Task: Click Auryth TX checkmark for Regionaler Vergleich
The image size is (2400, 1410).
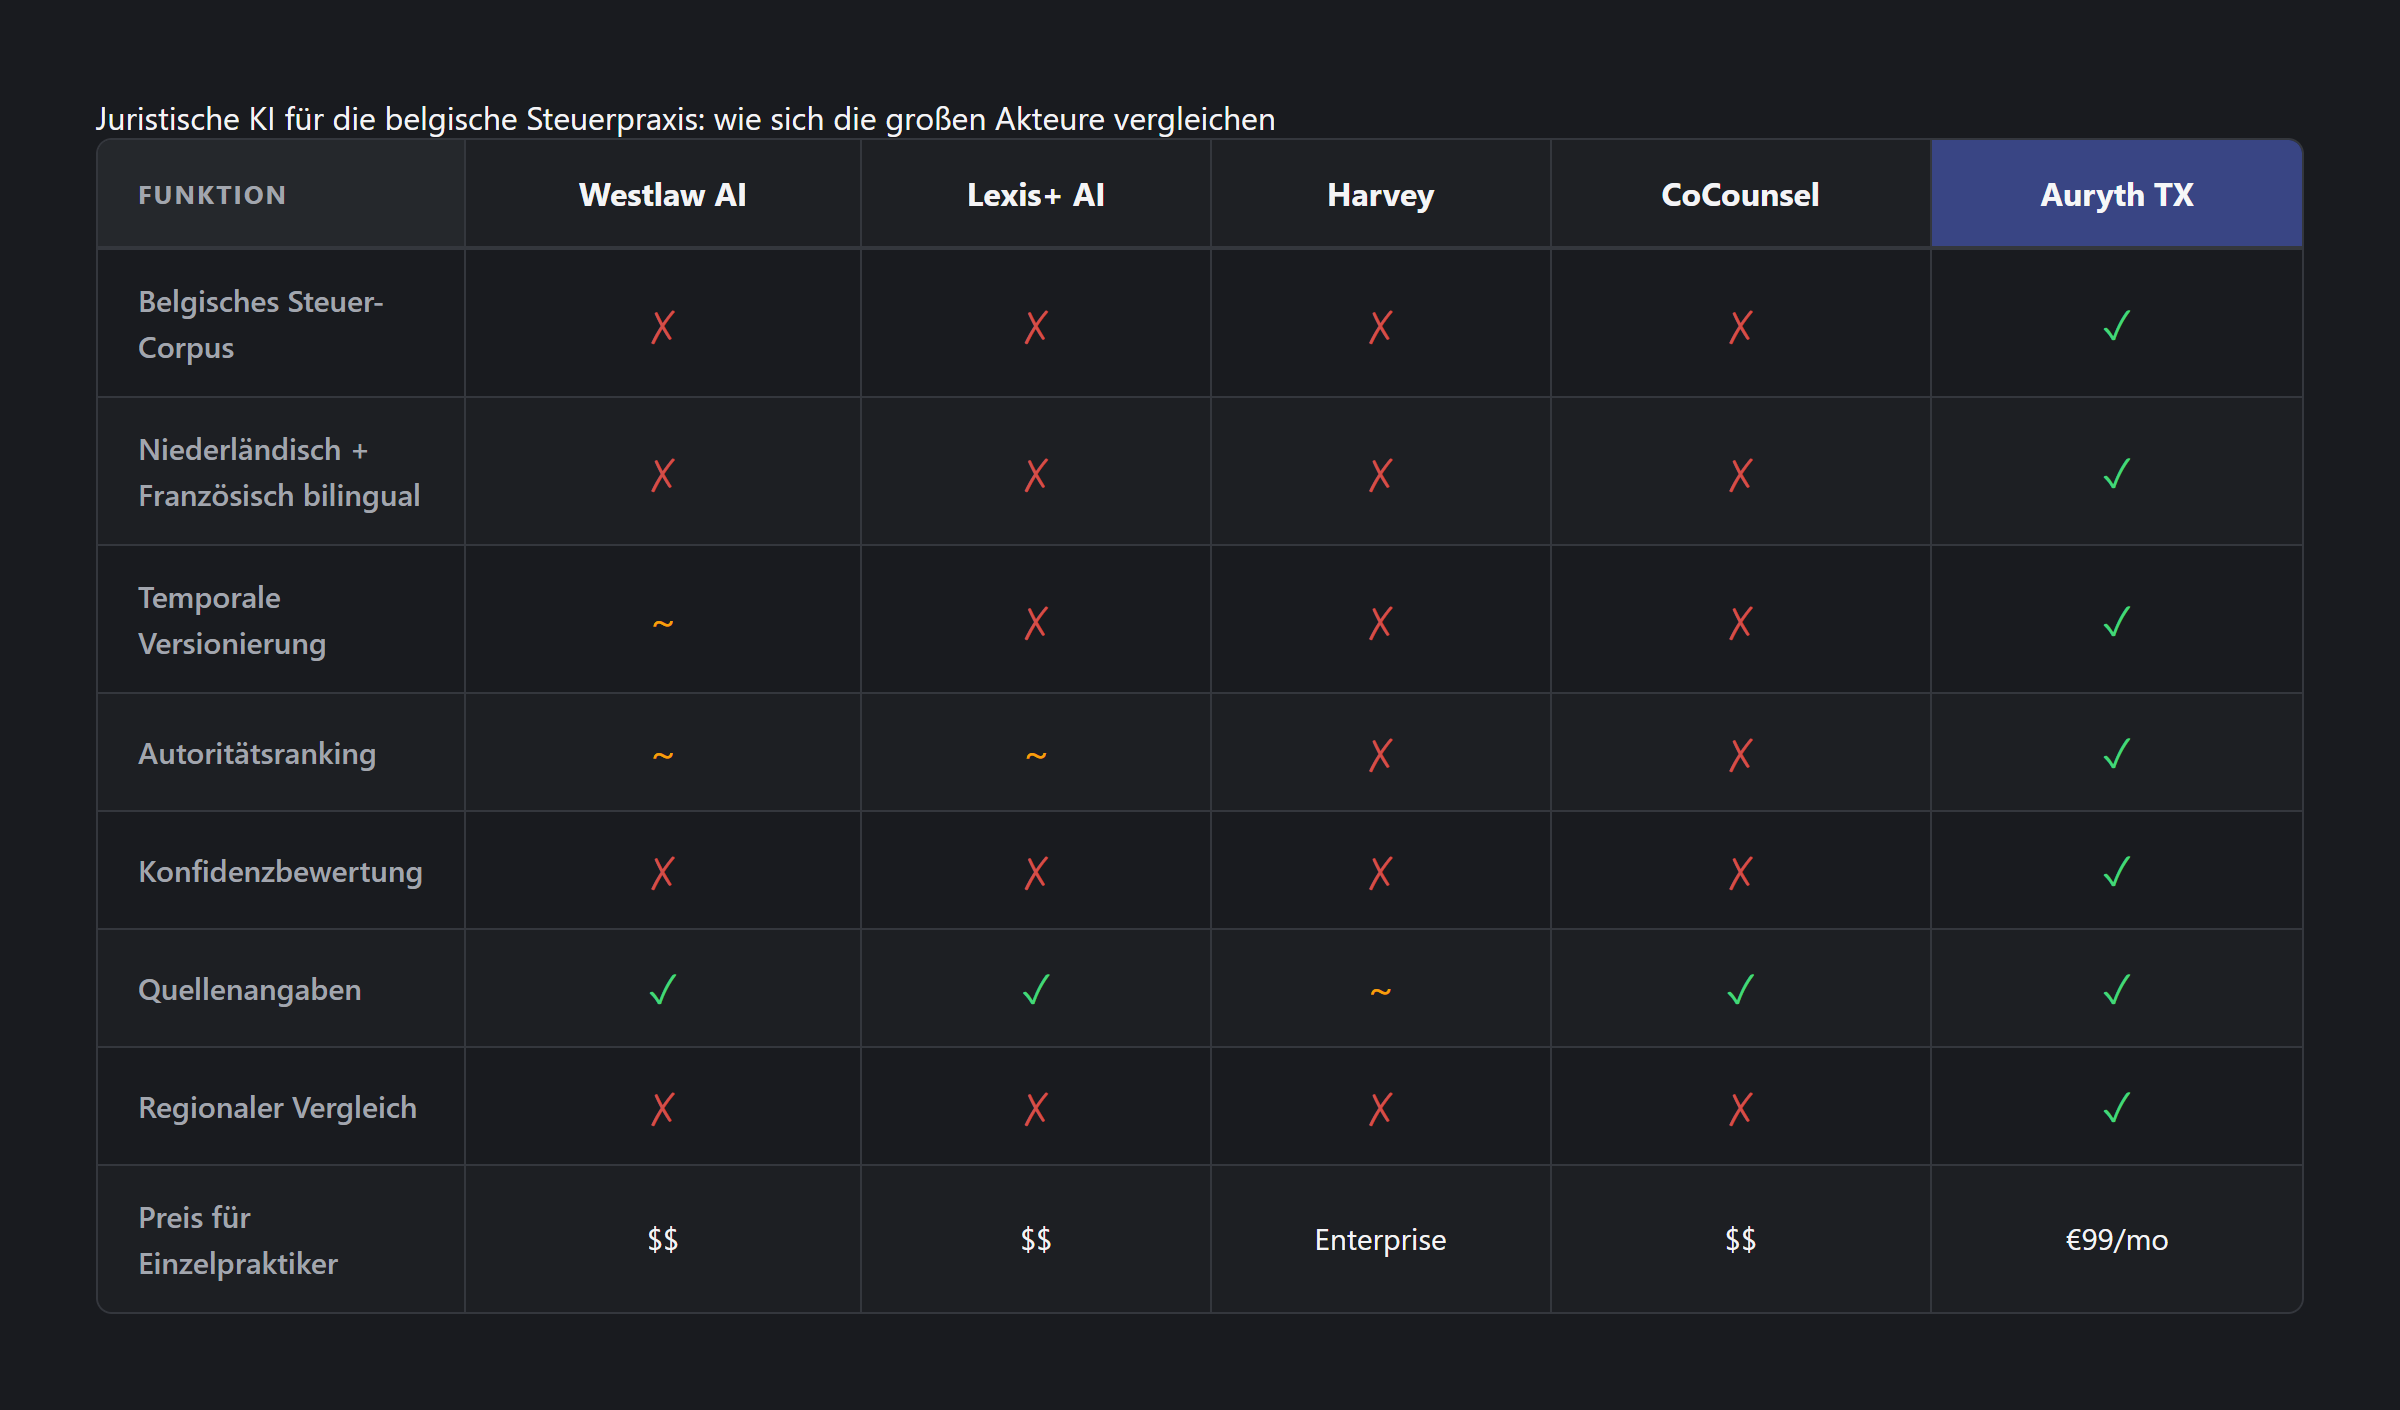Action: 2116,1108
